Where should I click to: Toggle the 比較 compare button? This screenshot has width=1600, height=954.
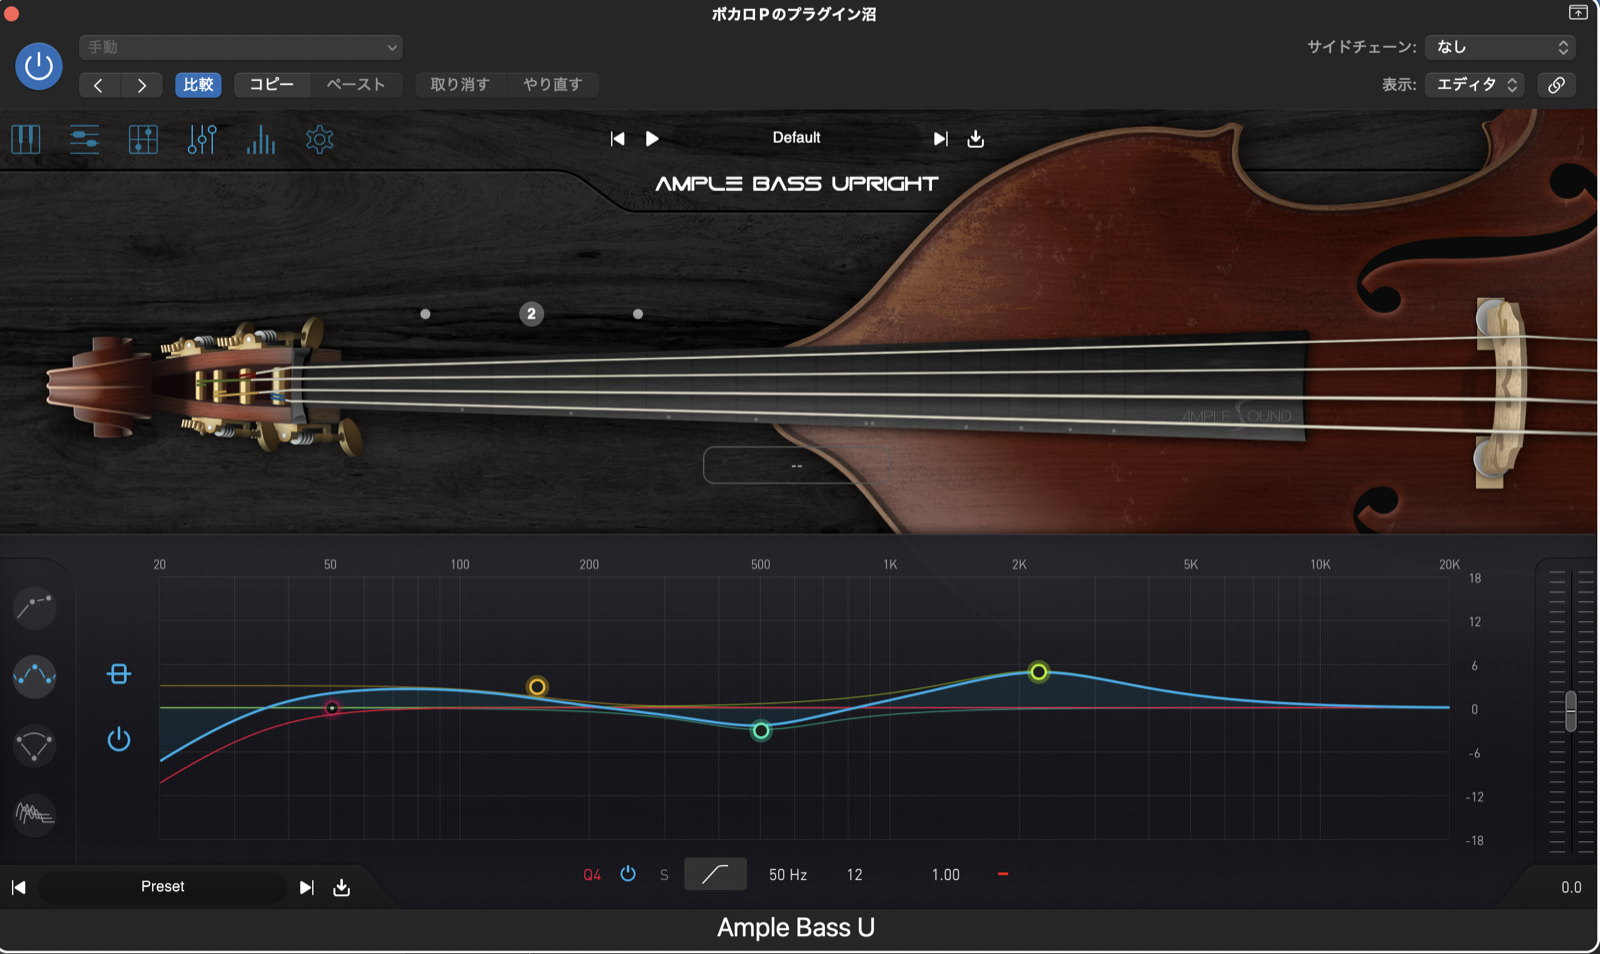(x=198, y=85)
